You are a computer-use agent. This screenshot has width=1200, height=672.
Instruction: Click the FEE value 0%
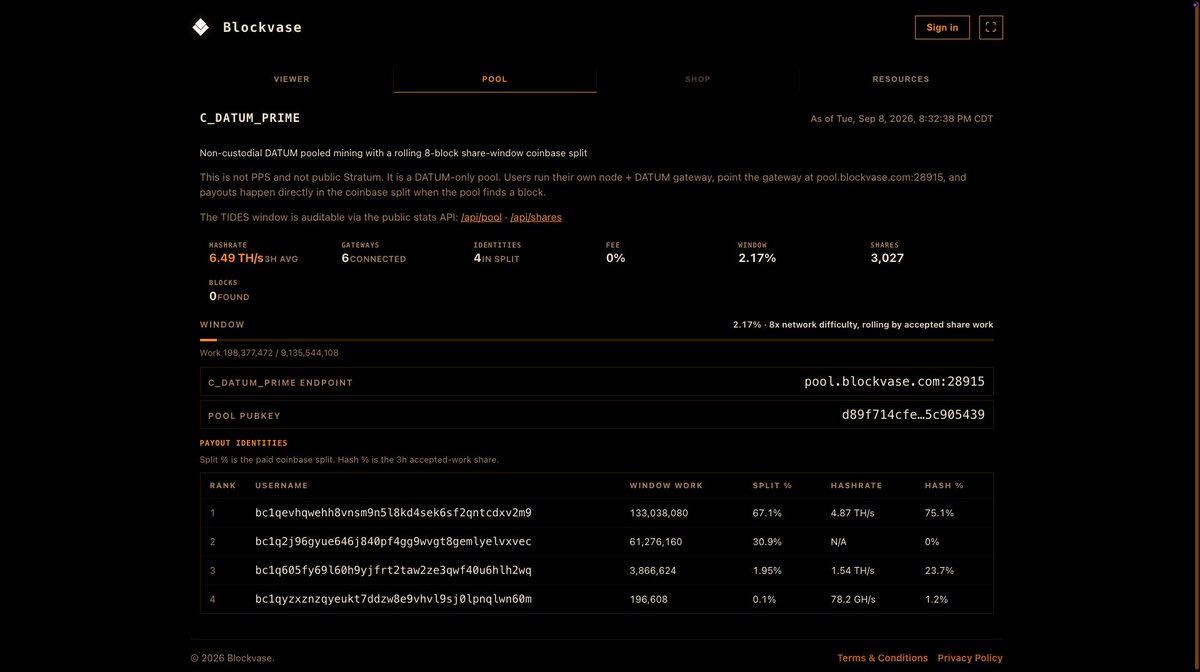tap(615, 258)
